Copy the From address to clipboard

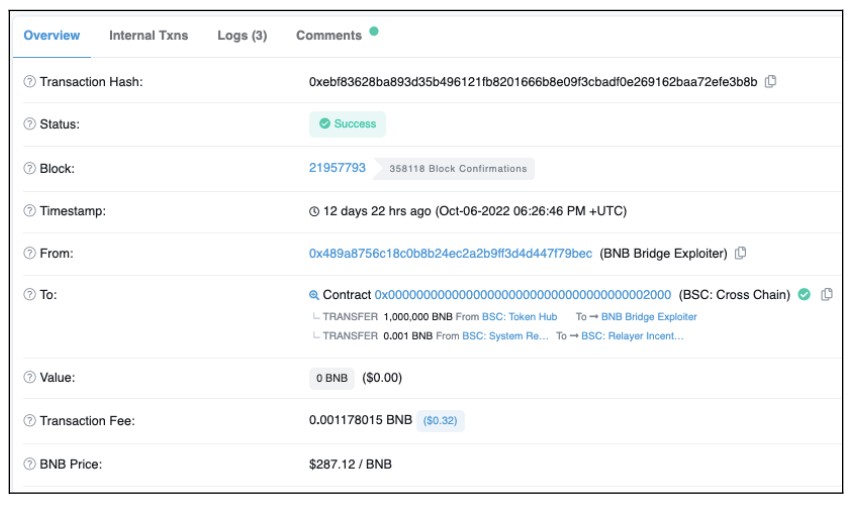point(740,253)
